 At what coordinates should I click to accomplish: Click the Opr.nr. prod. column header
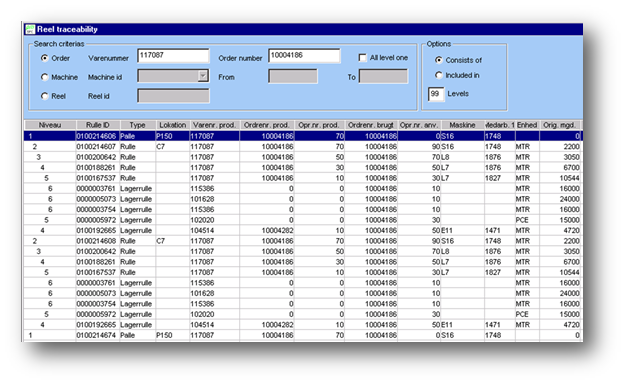pyautogui.click(x=319, y=125)
